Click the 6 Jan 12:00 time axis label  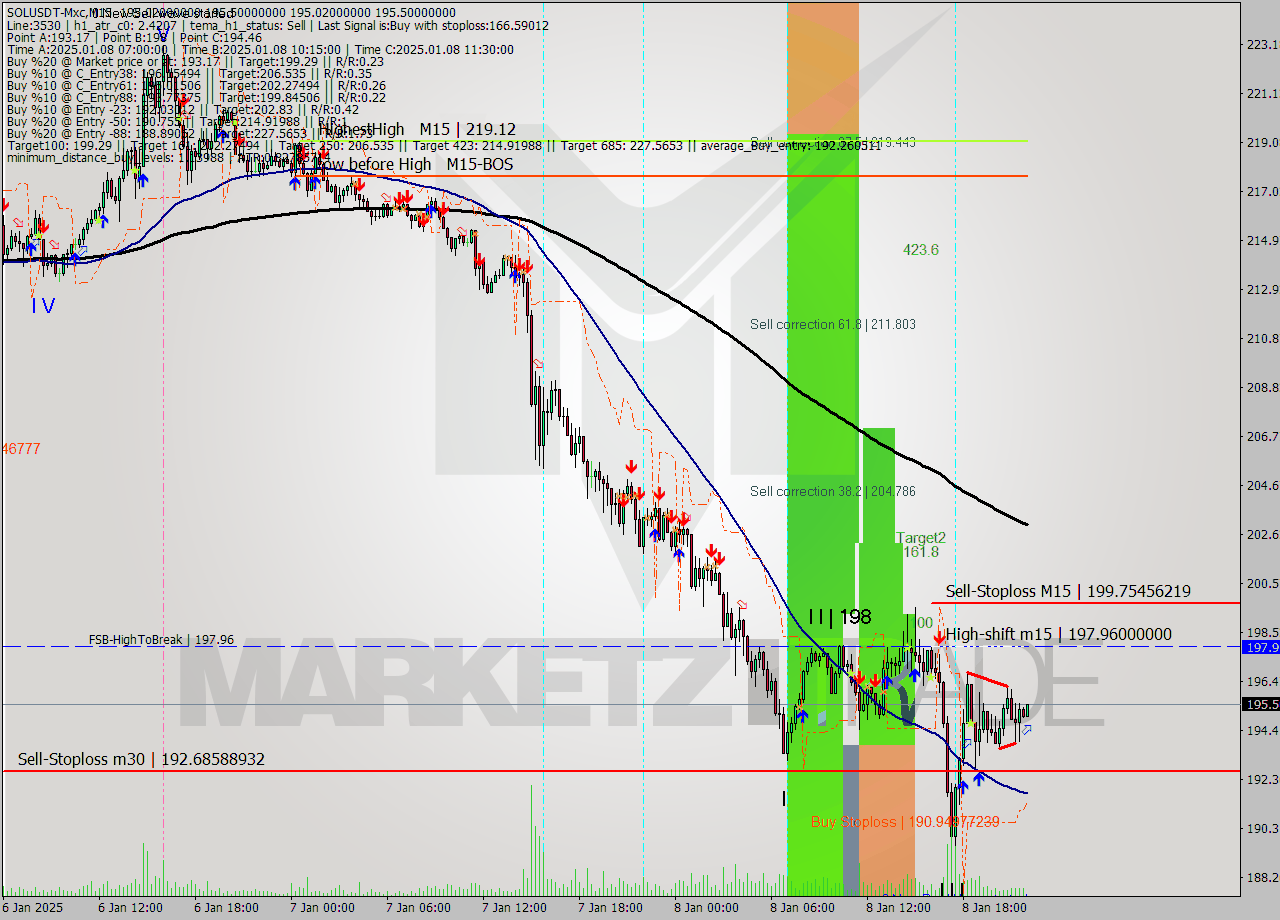point(129,908)
